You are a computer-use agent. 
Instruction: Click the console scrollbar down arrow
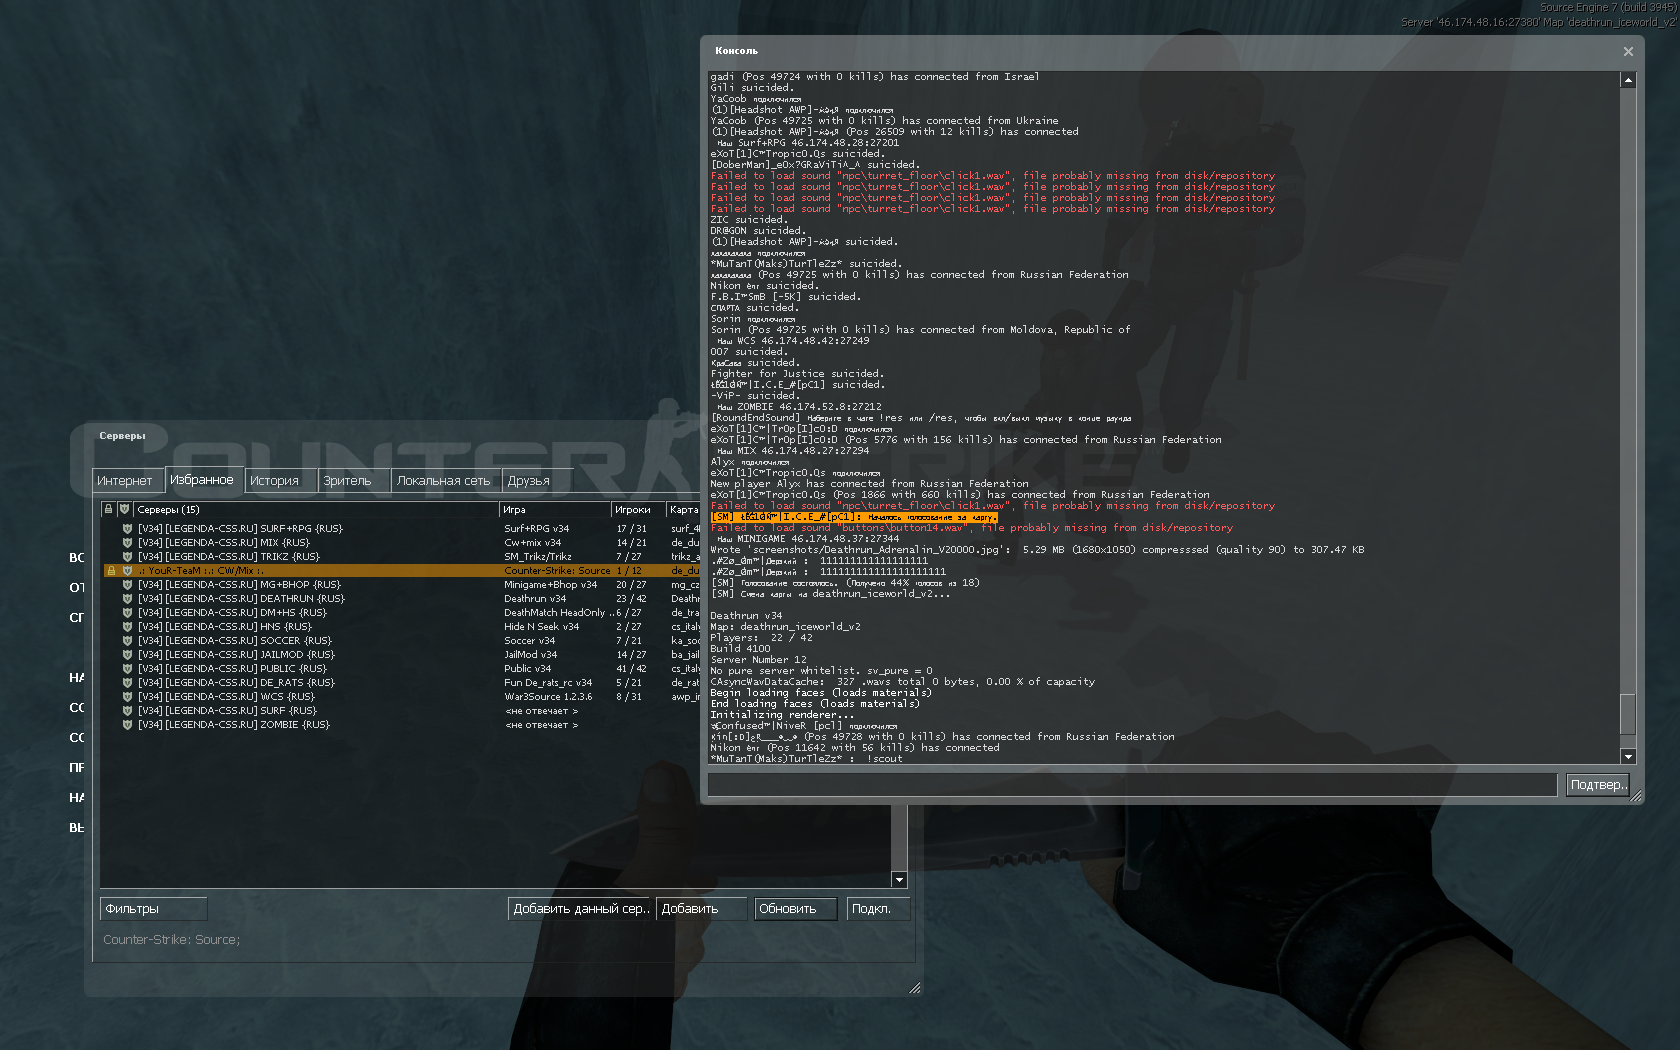[1628, 757]
